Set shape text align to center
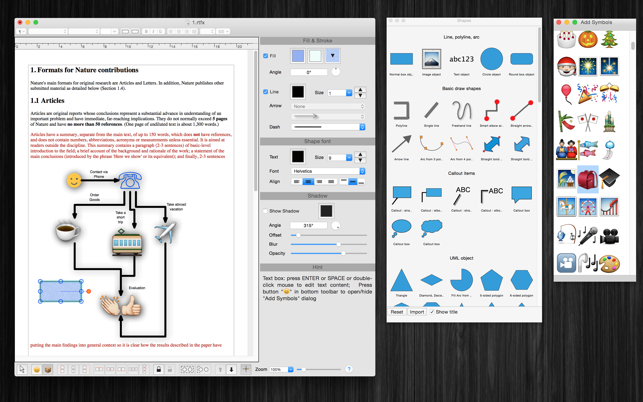 308,182
